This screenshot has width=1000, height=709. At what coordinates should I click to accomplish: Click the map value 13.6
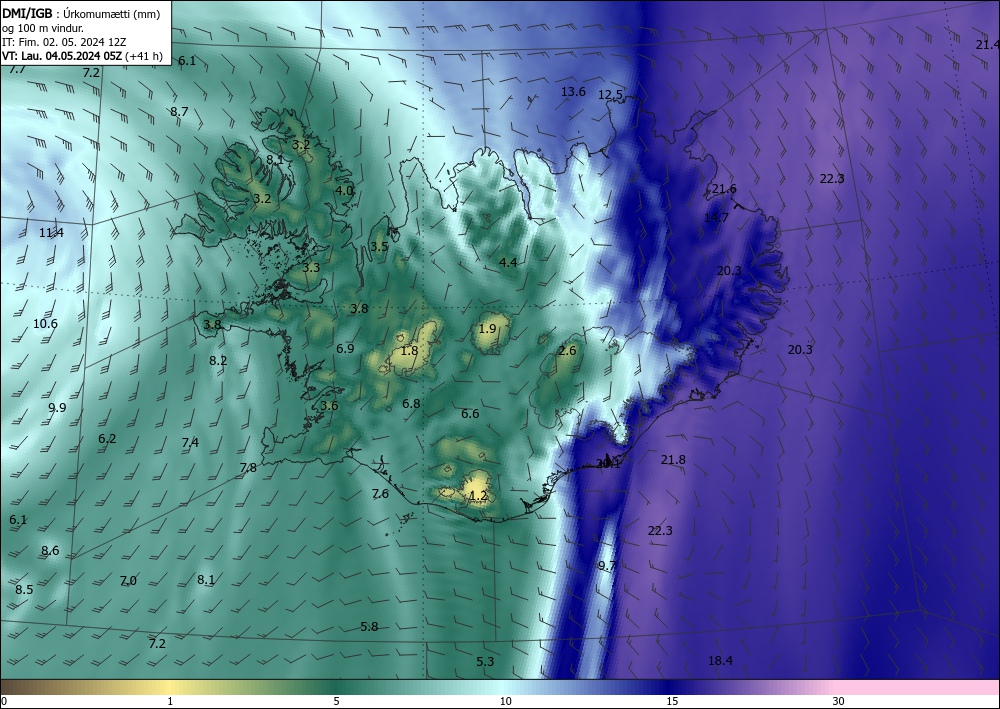tap(573, 92)
